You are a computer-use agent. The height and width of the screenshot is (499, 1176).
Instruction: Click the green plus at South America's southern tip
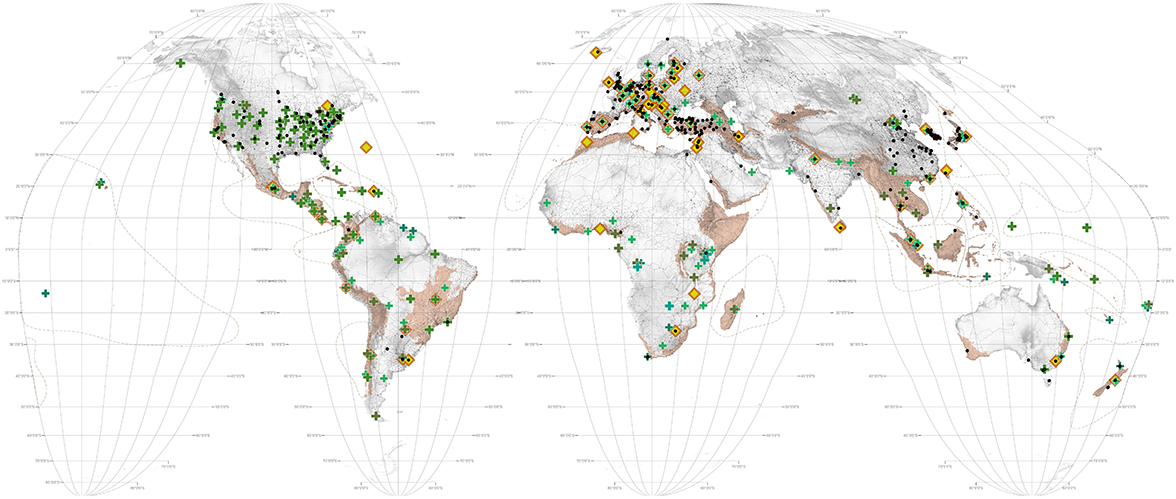pos(376,416)
